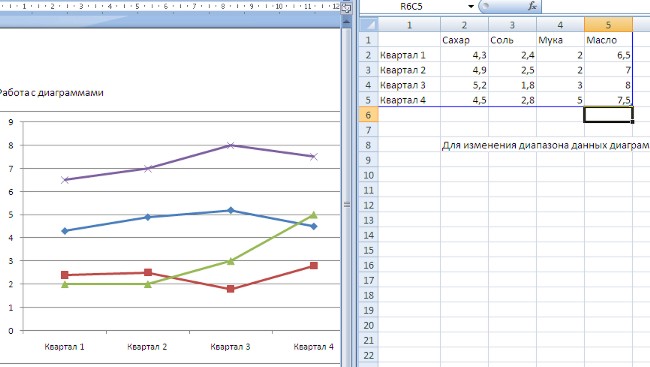The height and width of the screenshot is (367, 650).
Task: Click the cell with value 4,9
Action: 464,70
